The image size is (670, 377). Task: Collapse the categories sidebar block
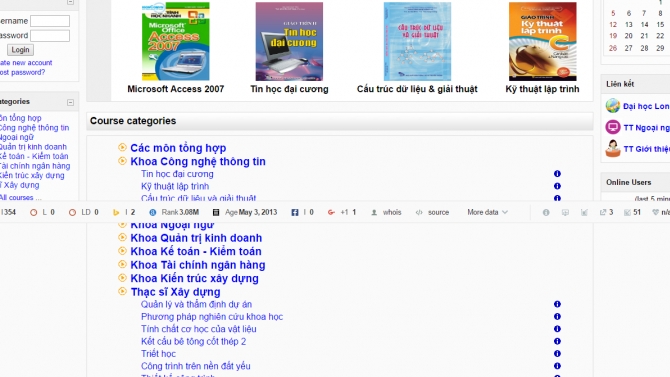pos(71,102)
